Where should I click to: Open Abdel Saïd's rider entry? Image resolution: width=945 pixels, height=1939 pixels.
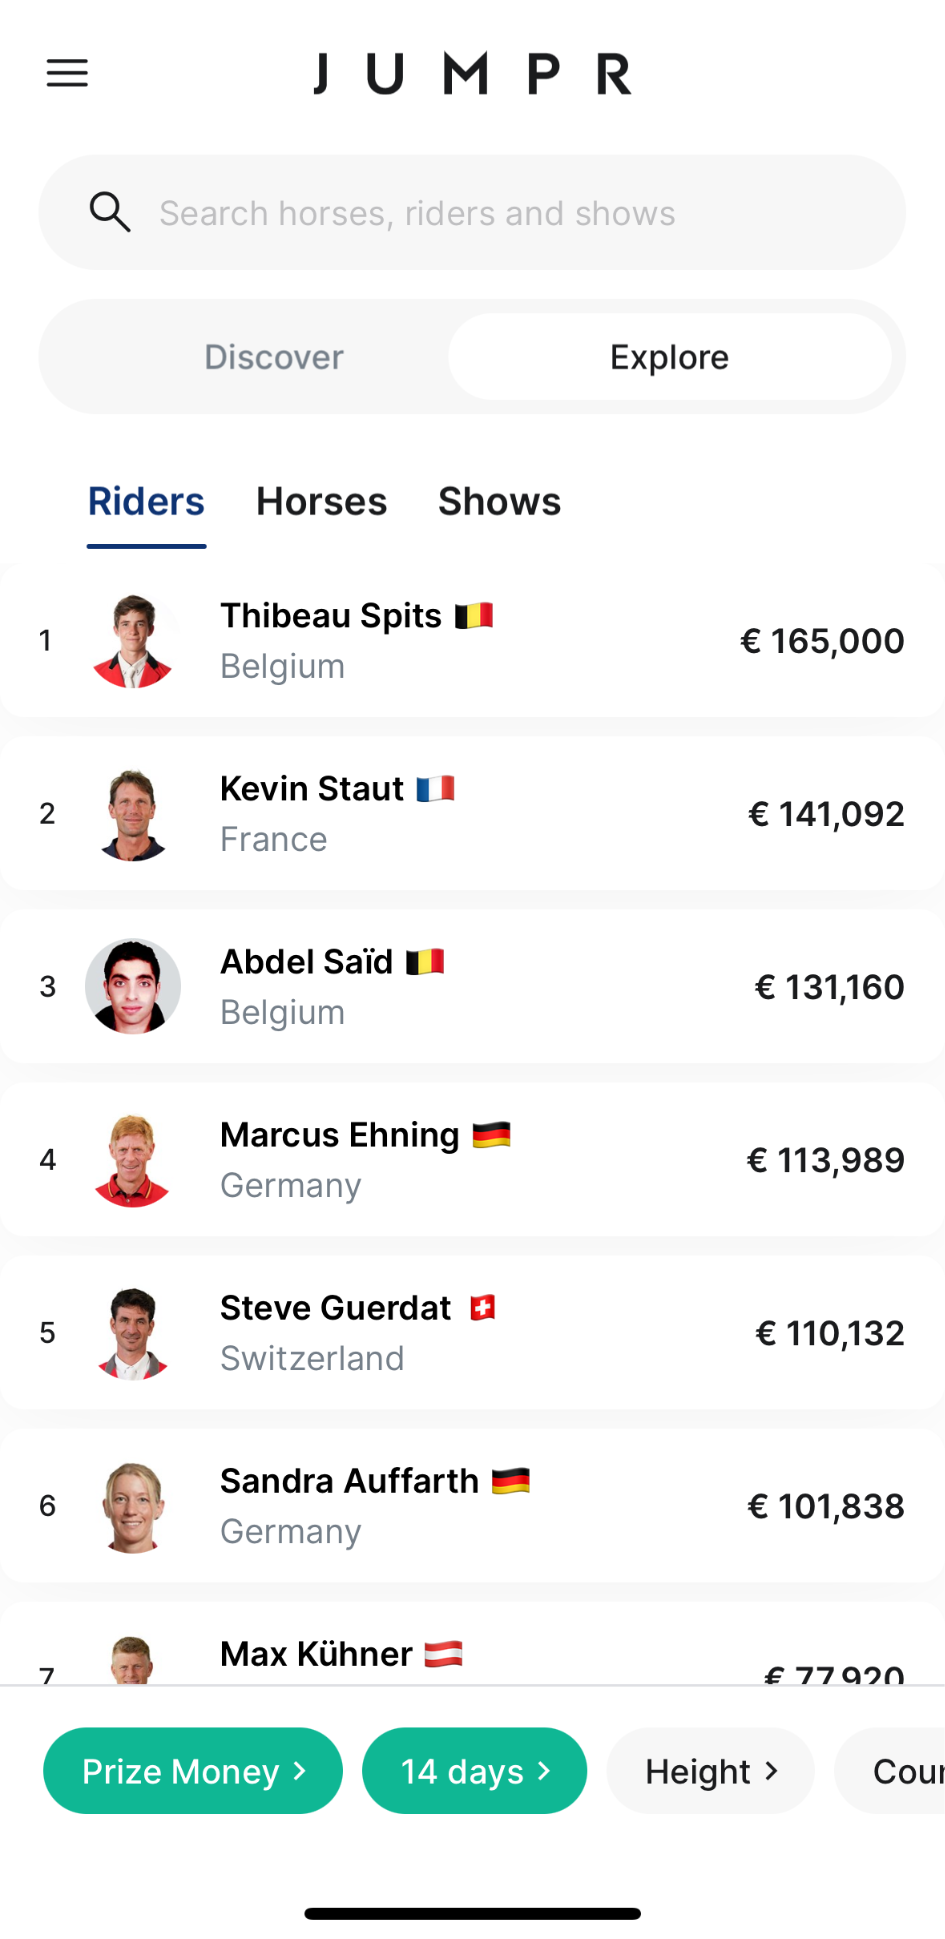coord(472,987)
